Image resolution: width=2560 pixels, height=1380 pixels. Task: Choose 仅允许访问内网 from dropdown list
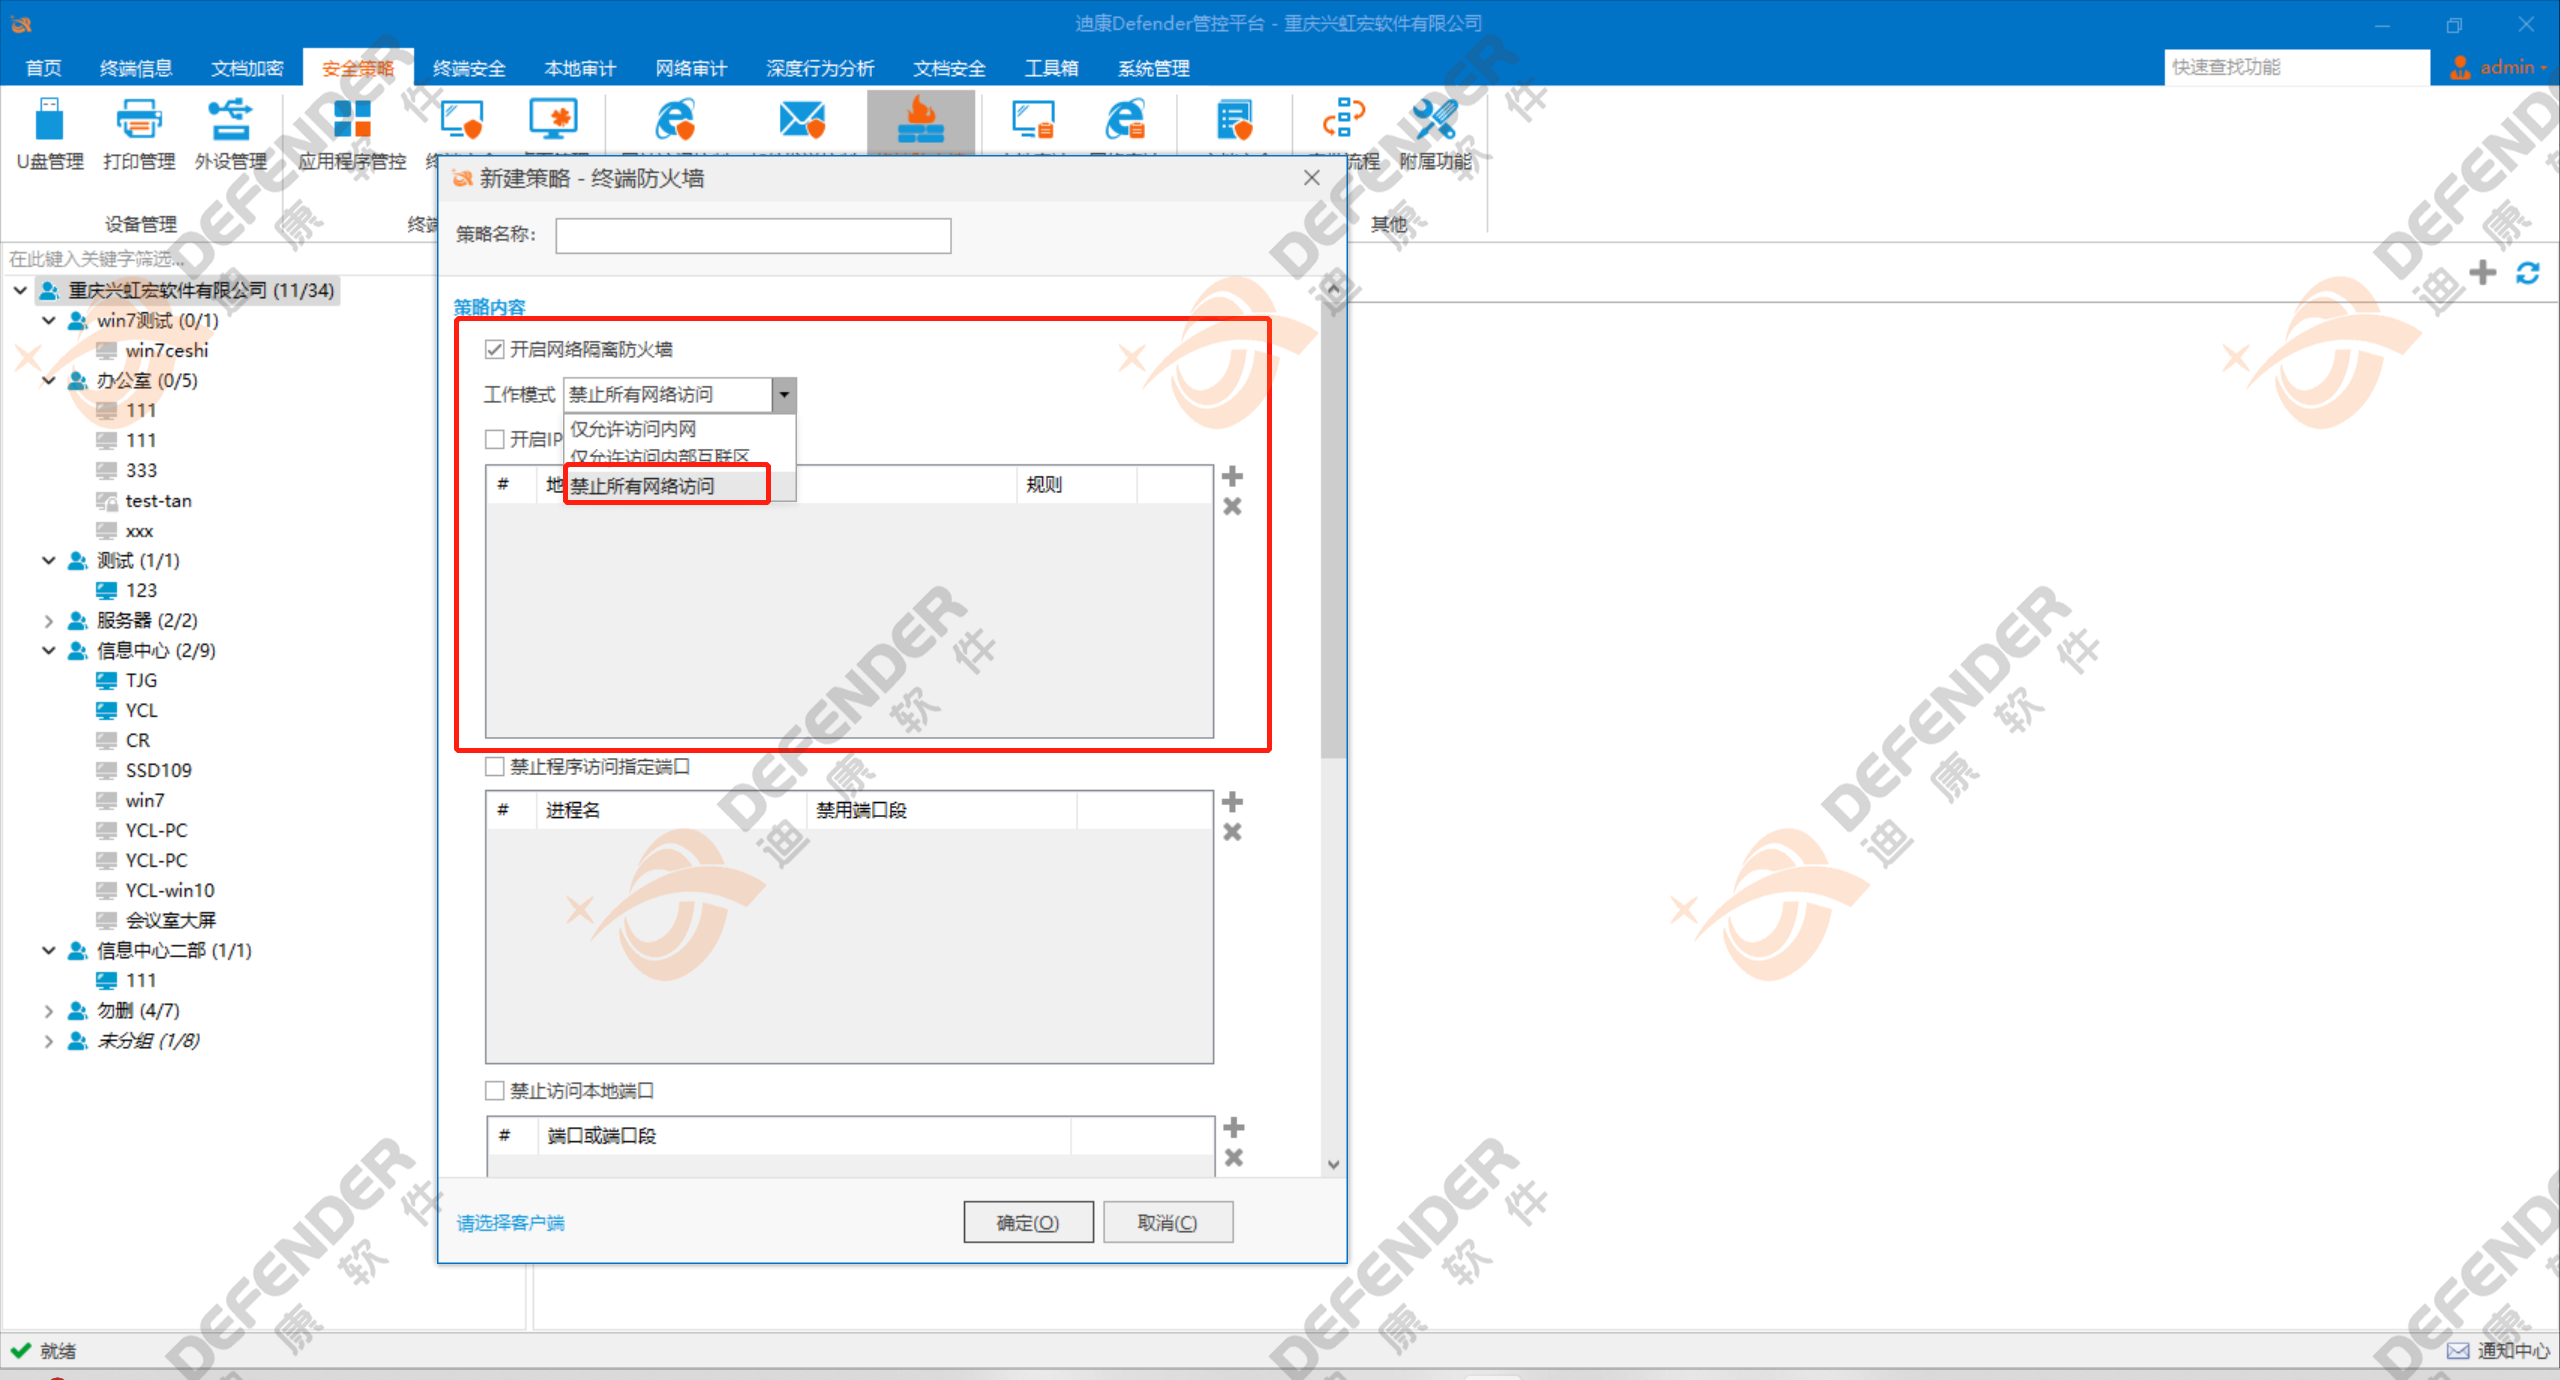tap(680, 429)
